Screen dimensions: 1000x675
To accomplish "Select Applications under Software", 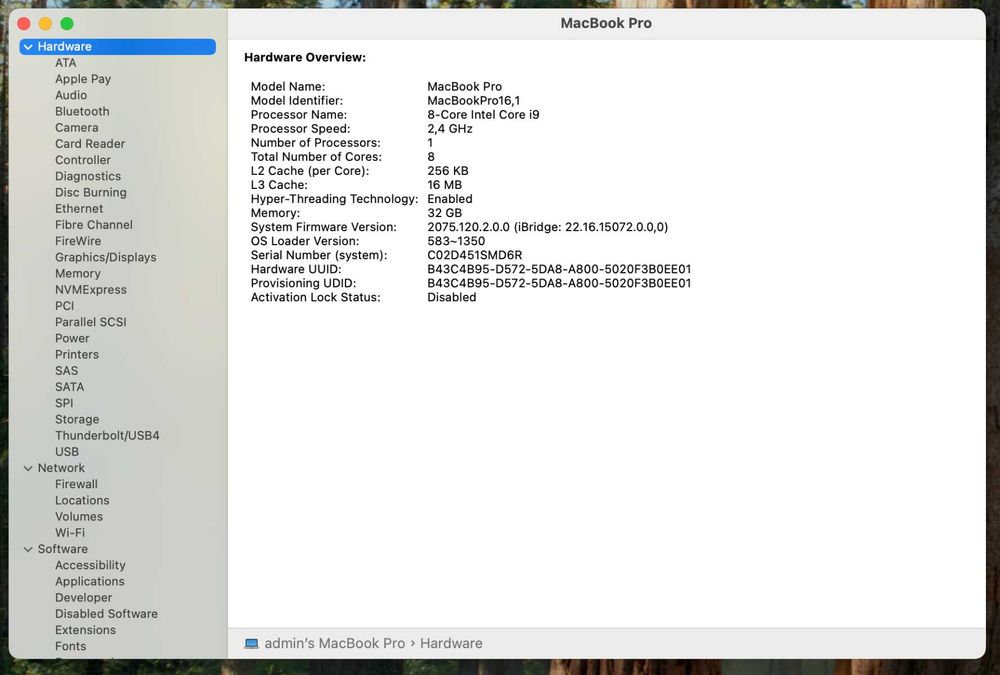I will [90, 581].
